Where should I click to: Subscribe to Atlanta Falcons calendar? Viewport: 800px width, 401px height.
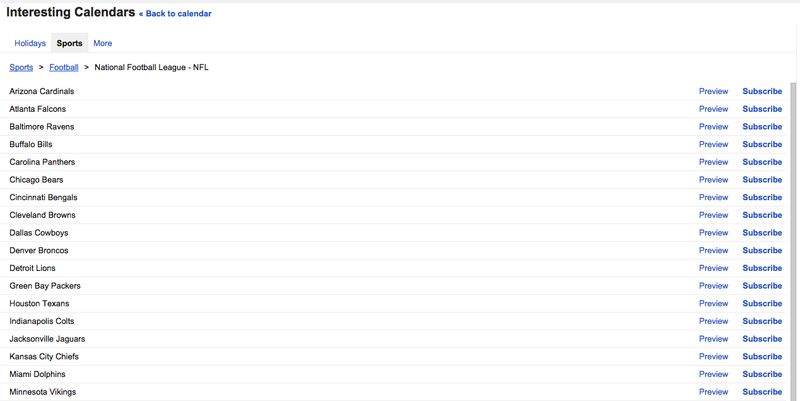[x=762, y=109]
